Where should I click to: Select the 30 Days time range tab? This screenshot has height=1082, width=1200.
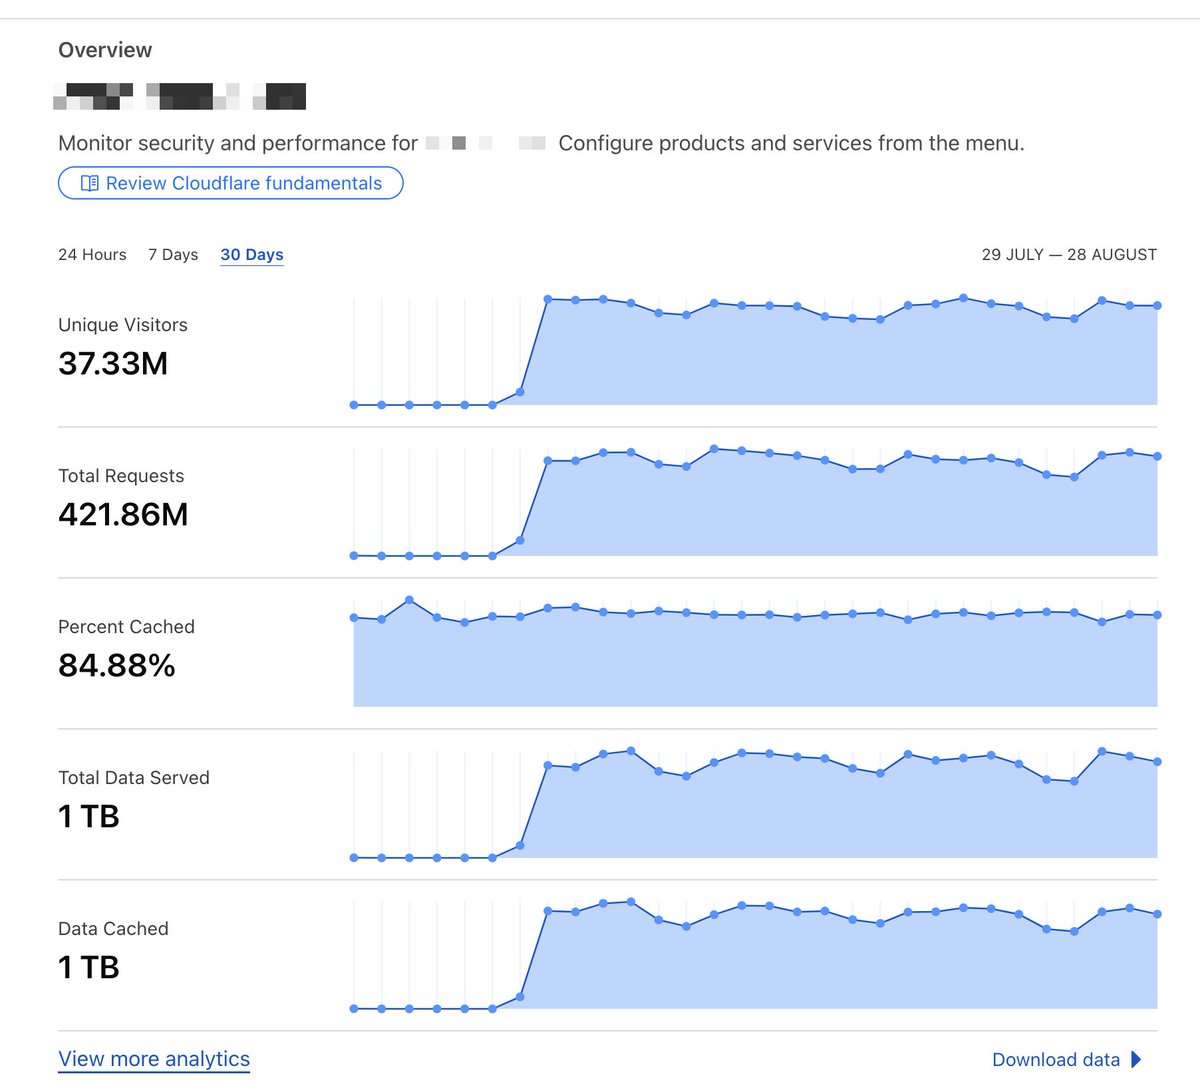(x=252, y=254)
